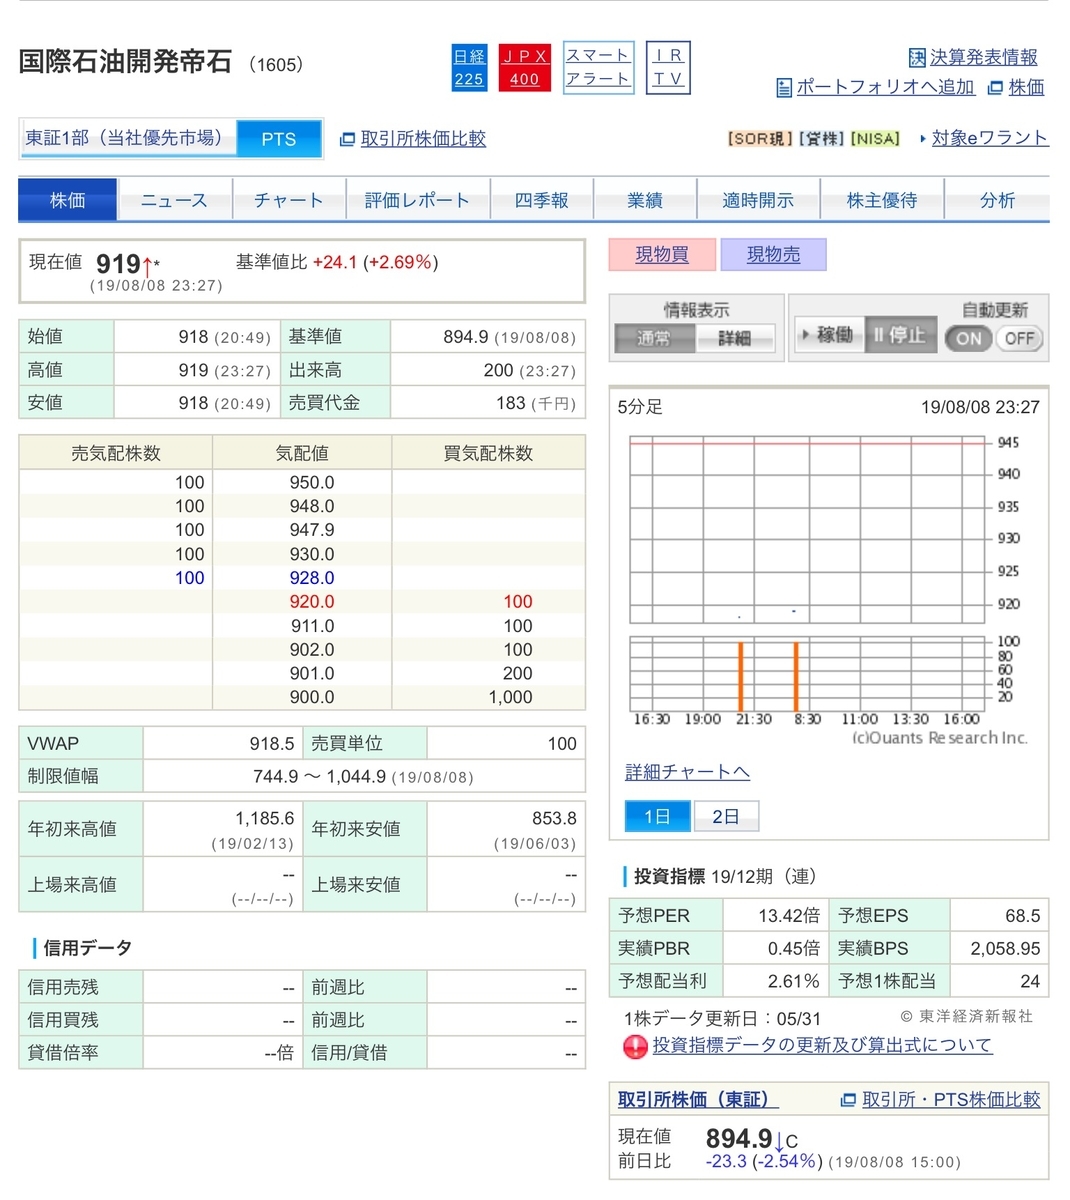Click the SOR現 badge
This screenshot has width=1070, height=1200.
click(760, 139)
